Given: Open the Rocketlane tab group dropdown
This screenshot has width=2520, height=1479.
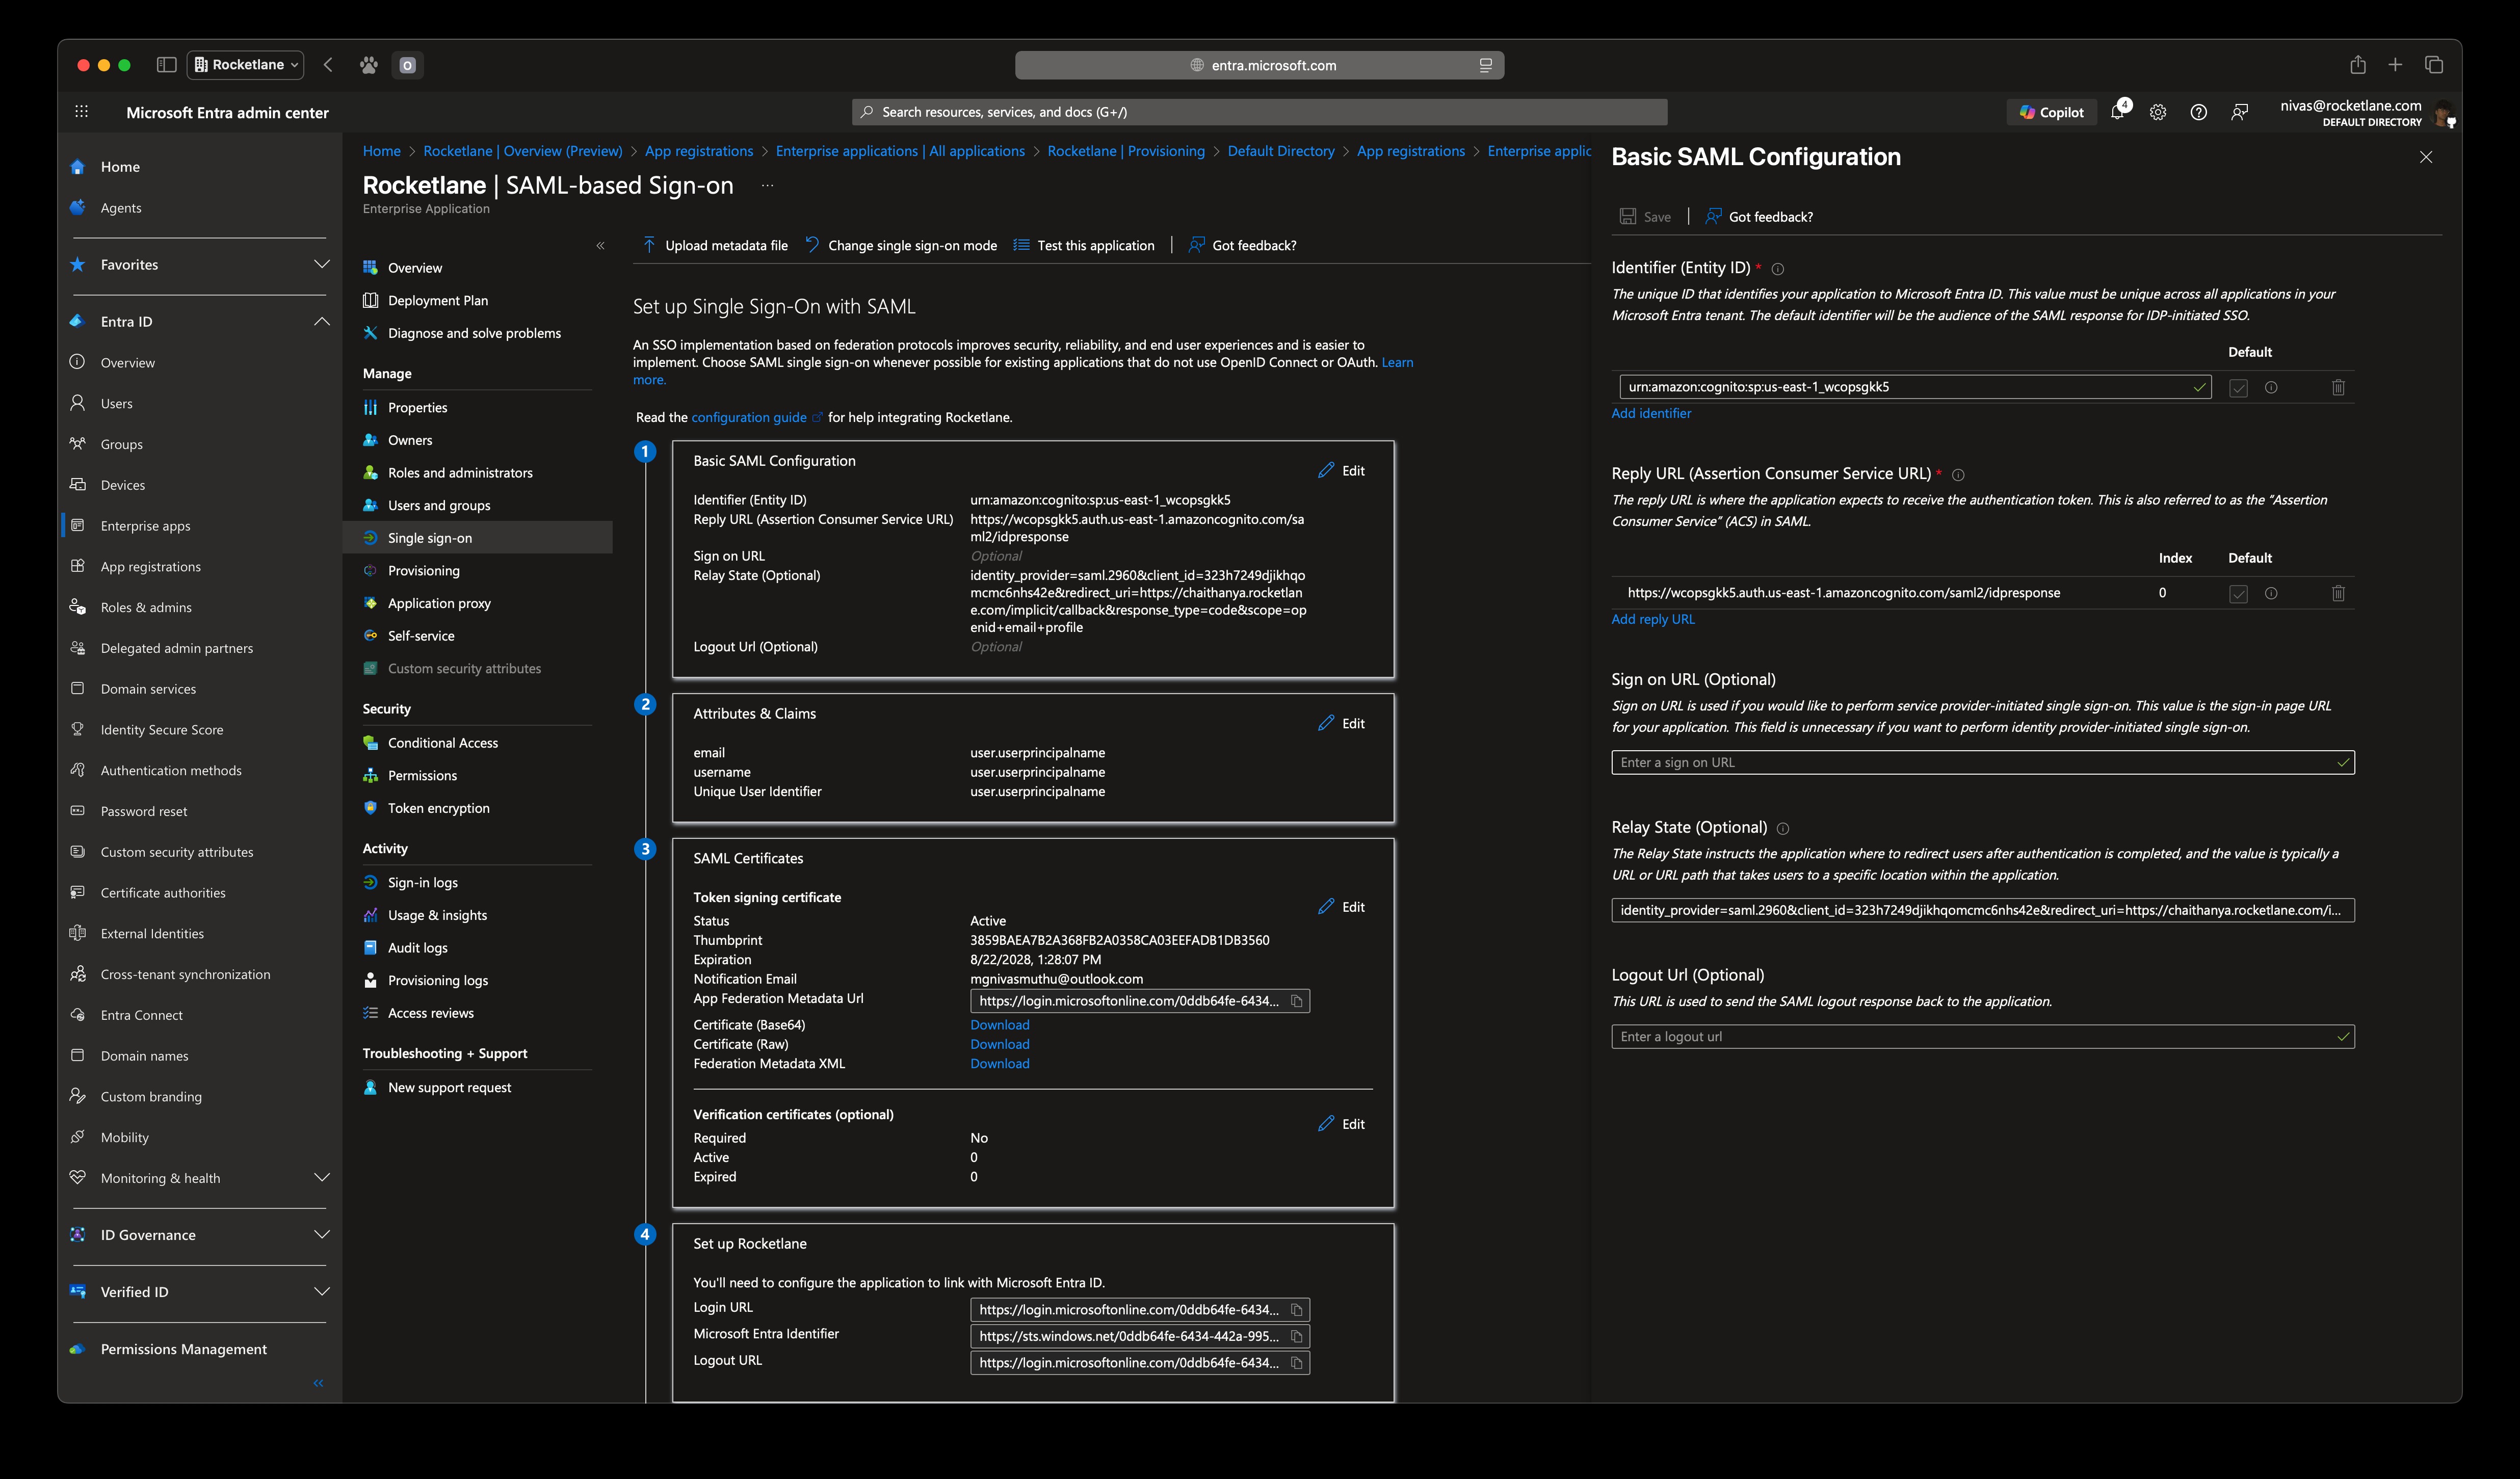Looking at the screenshot, I should [x=246, y=65].
